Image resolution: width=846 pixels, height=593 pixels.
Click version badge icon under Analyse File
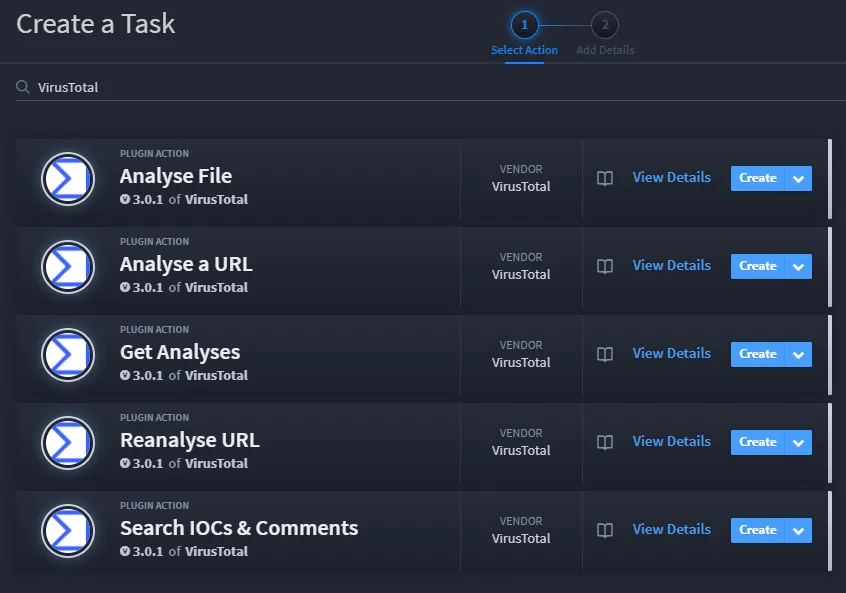[125, 199]
